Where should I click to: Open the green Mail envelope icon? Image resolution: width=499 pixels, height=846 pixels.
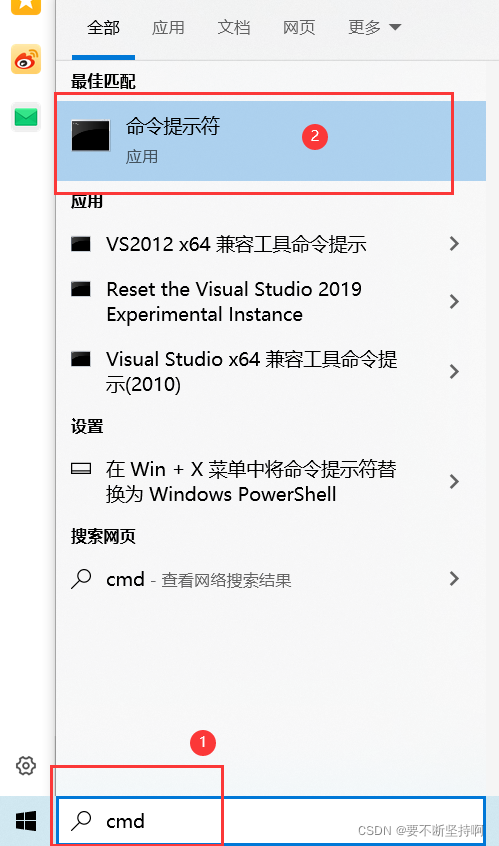[x=26, y=117]
